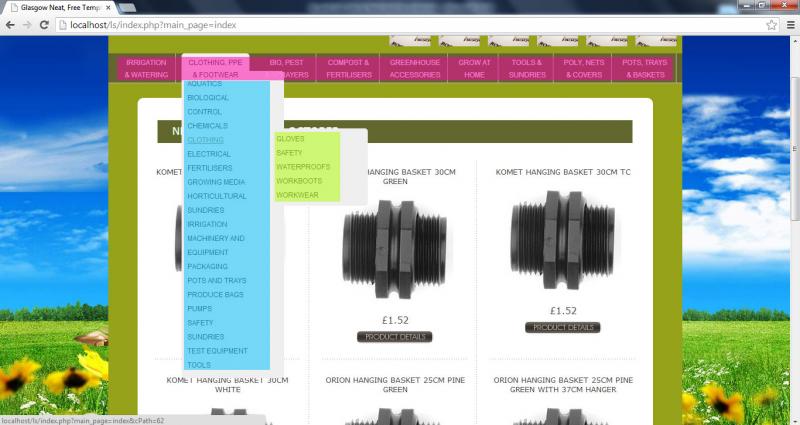Click green hanging basket product image
This screenshot has width=800, height=425.
click(394, 249)
